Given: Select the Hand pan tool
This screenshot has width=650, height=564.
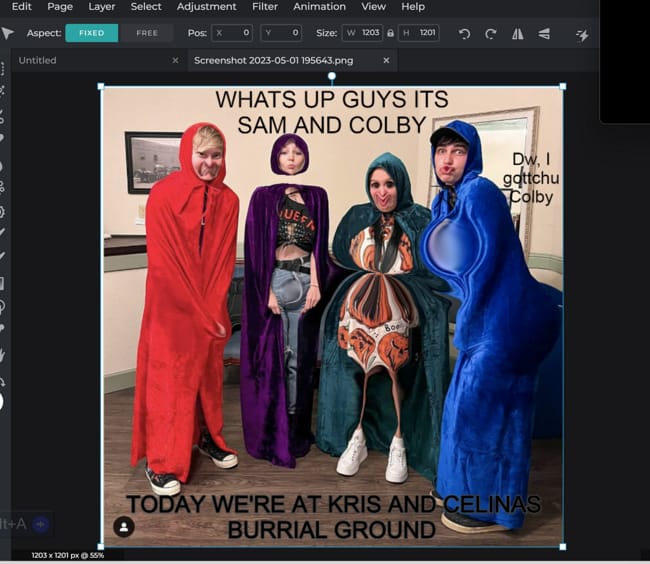Looking at the screenshot, I should tap(3, 354).
